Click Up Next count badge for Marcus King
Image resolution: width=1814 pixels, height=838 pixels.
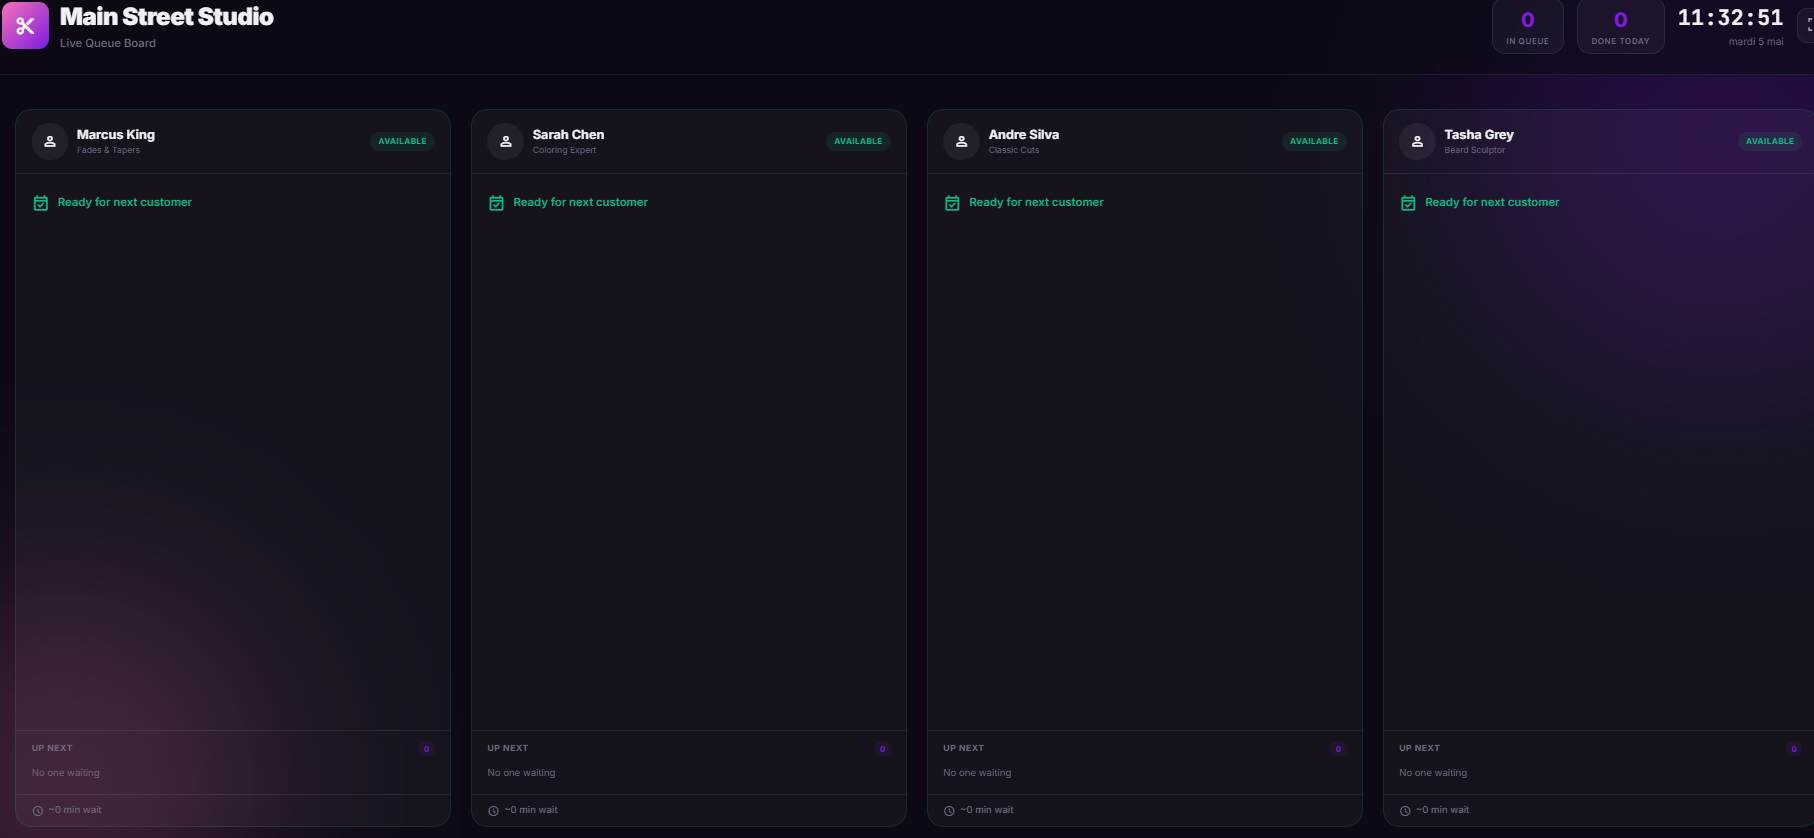[427, 749]
